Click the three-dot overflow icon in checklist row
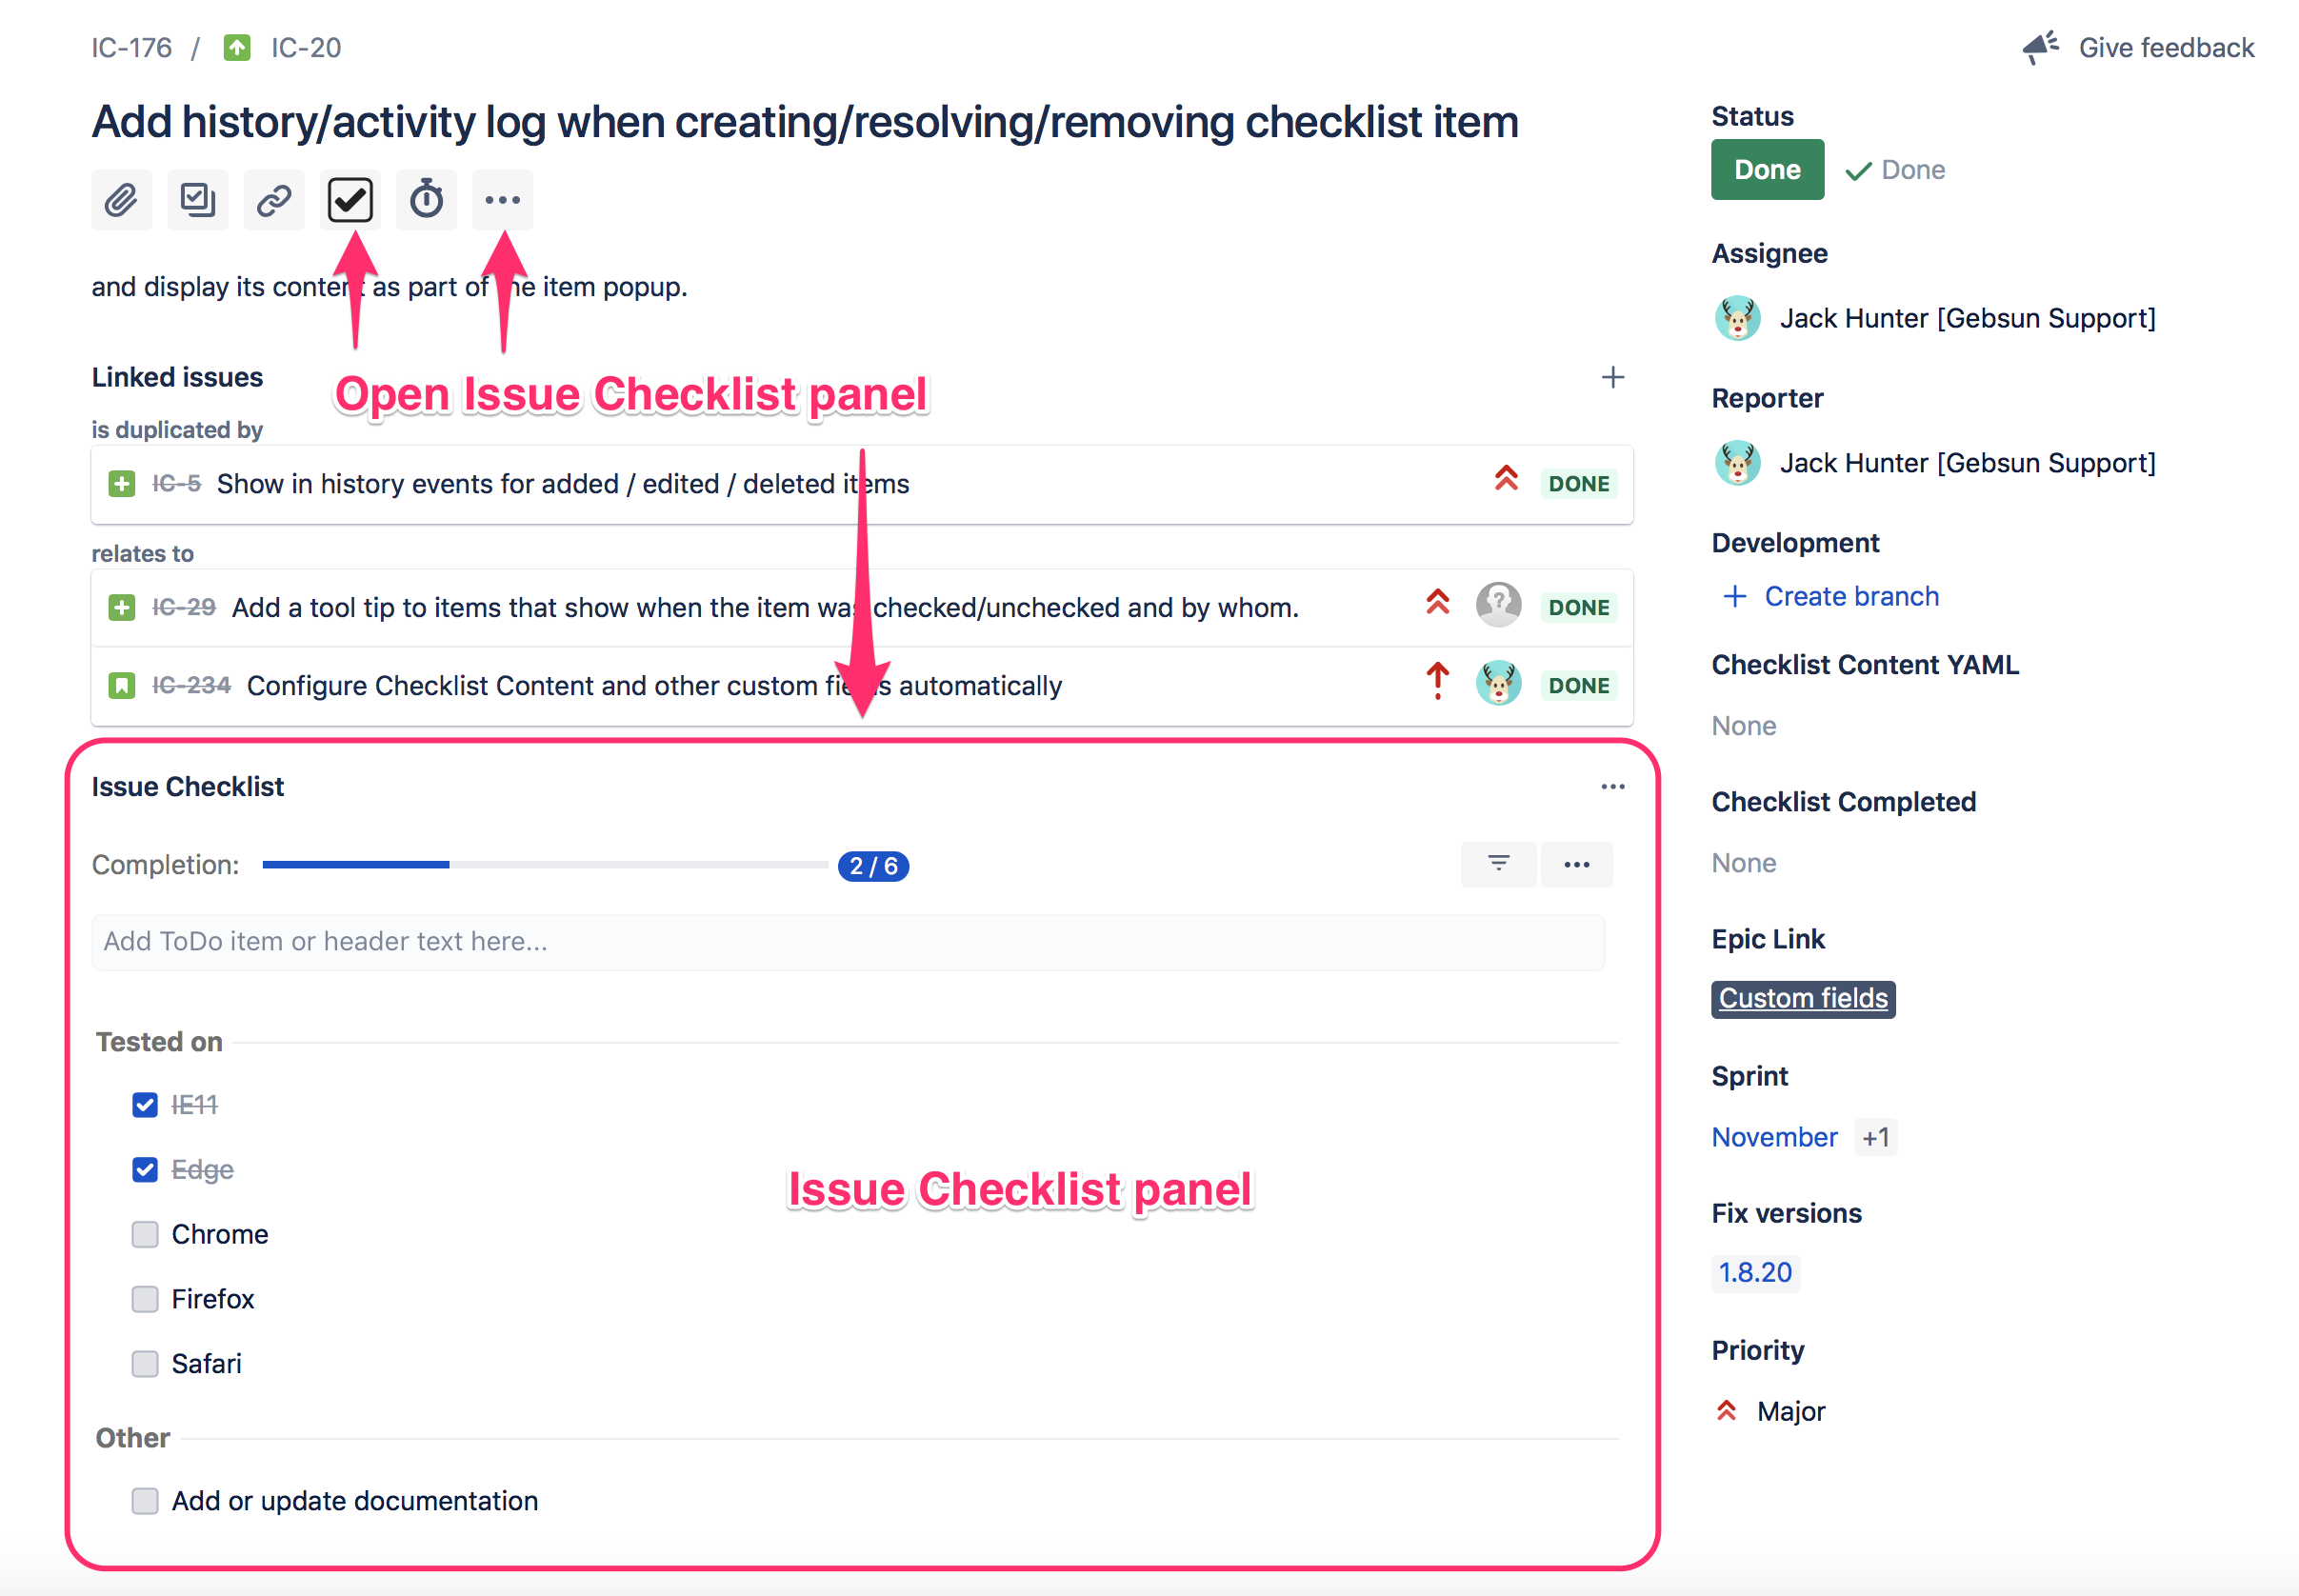 [1576, 865]
